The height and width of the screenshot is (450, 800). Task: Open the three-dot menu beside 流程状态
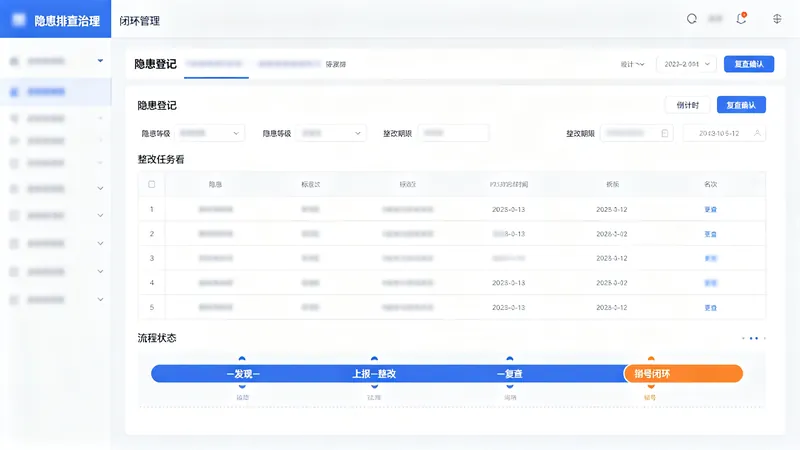click(x=754, y=338)
